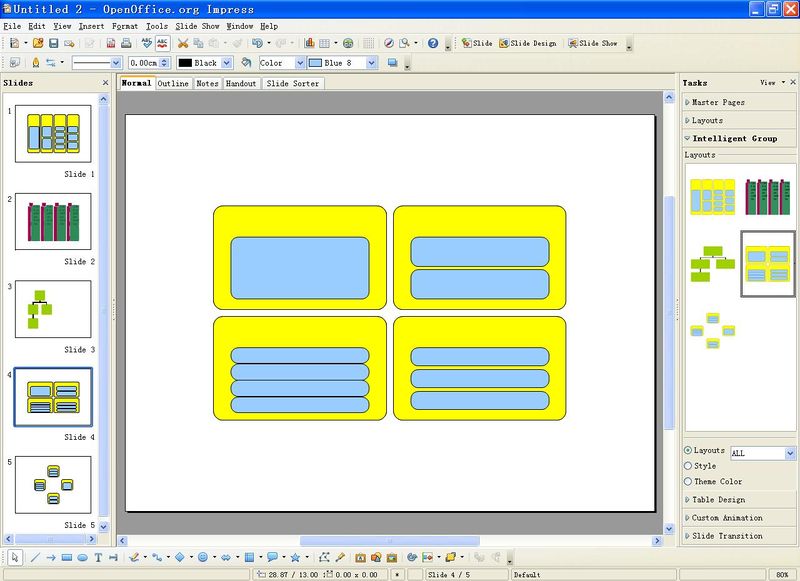Save the presentation with the Save icon
Viewport: 800px width, 581px height.
tap(53, 43)
